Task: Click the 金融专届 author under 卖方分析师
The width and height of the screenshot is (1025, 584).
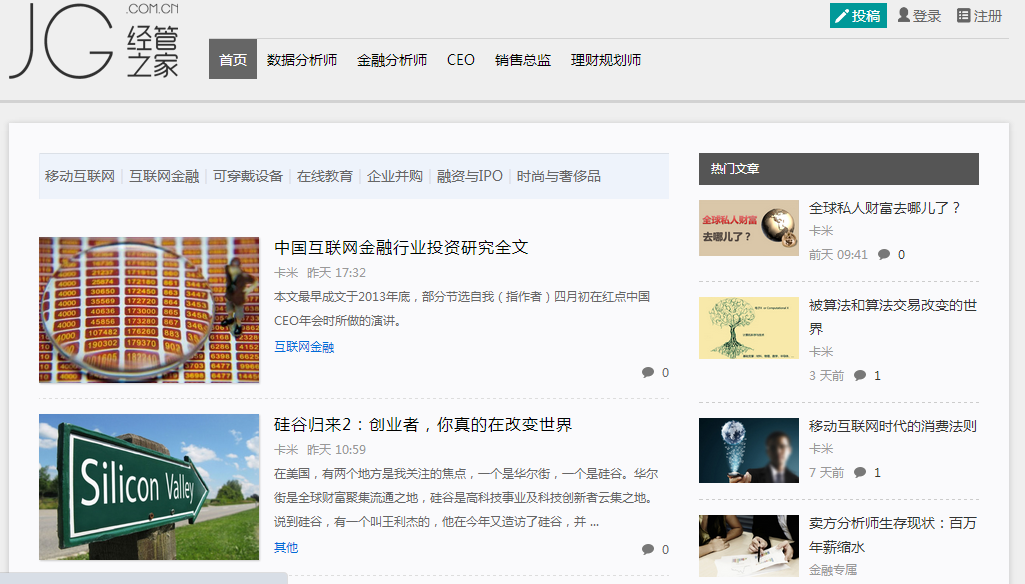Action: point(833,570)
